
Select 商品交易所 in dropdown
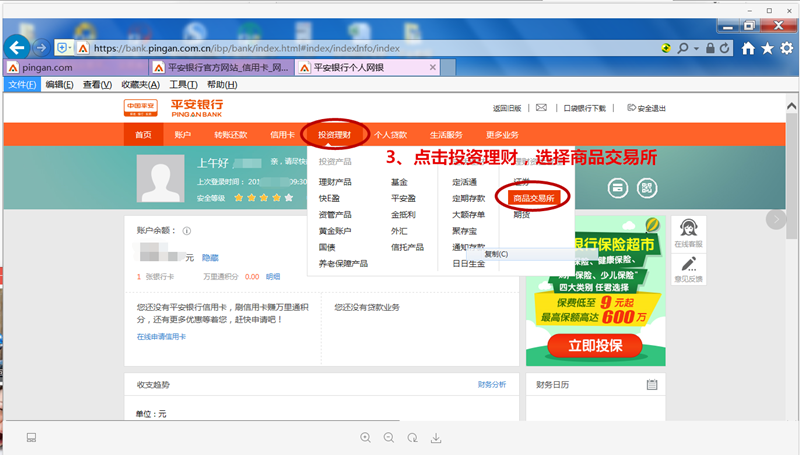[534, 198]
